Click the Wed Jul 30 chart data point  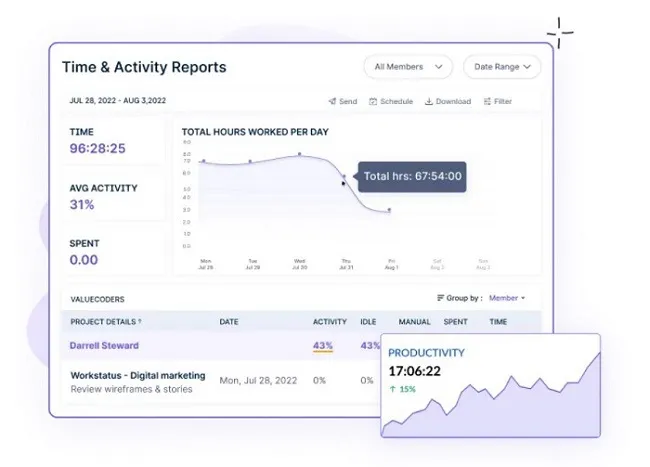click(x=300, y=155)
